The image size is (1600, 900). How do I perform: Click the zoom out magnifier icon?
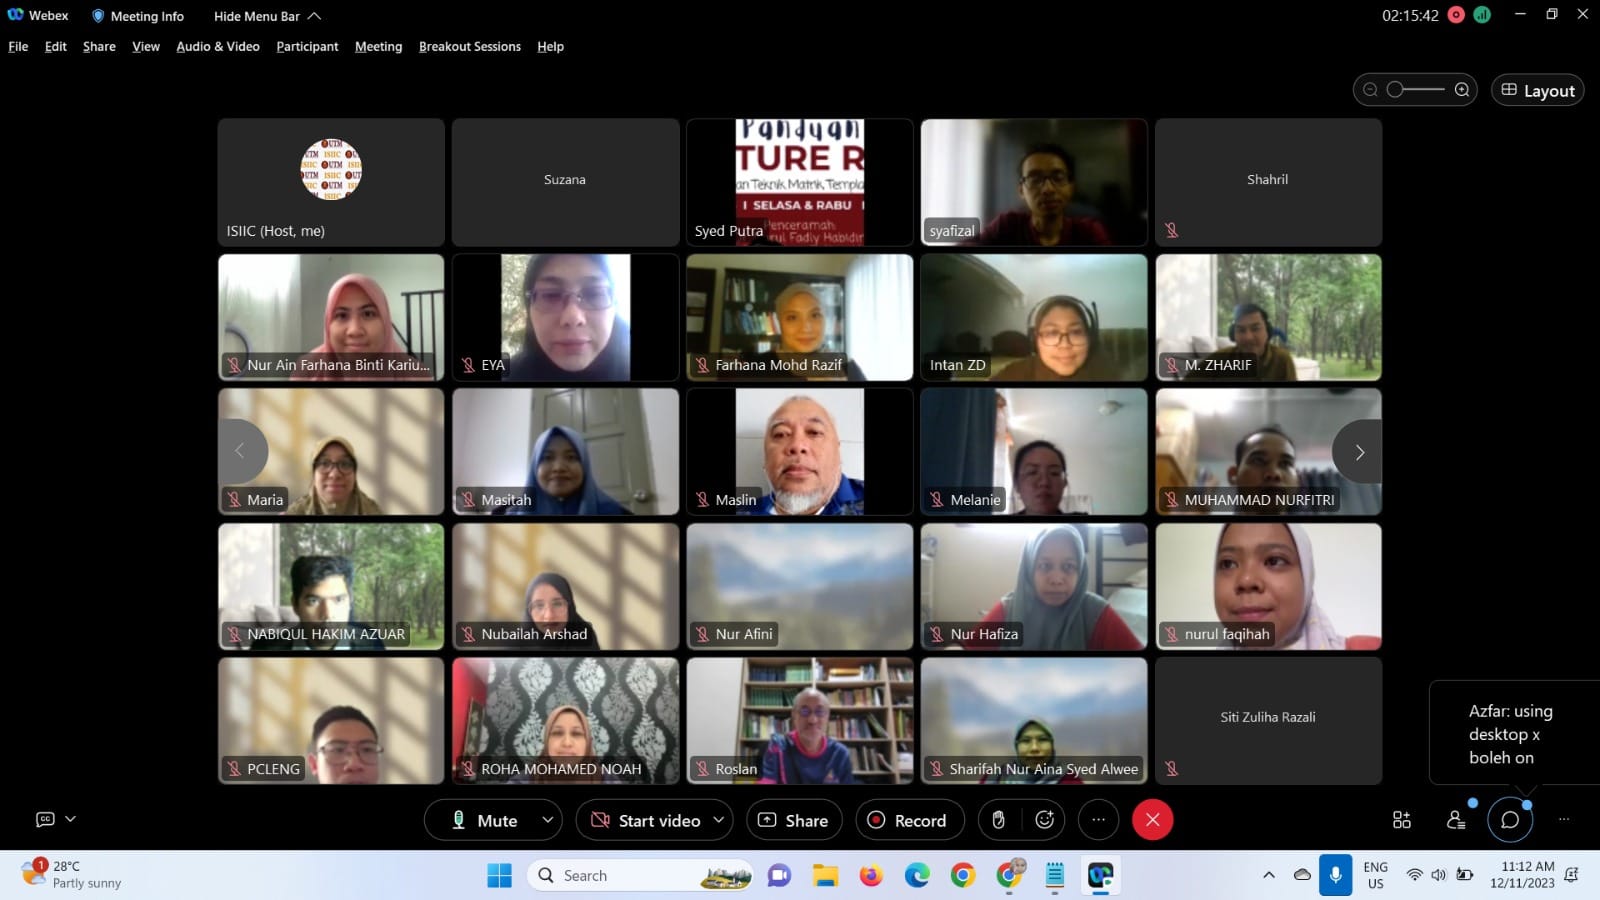coord(1370,90)
